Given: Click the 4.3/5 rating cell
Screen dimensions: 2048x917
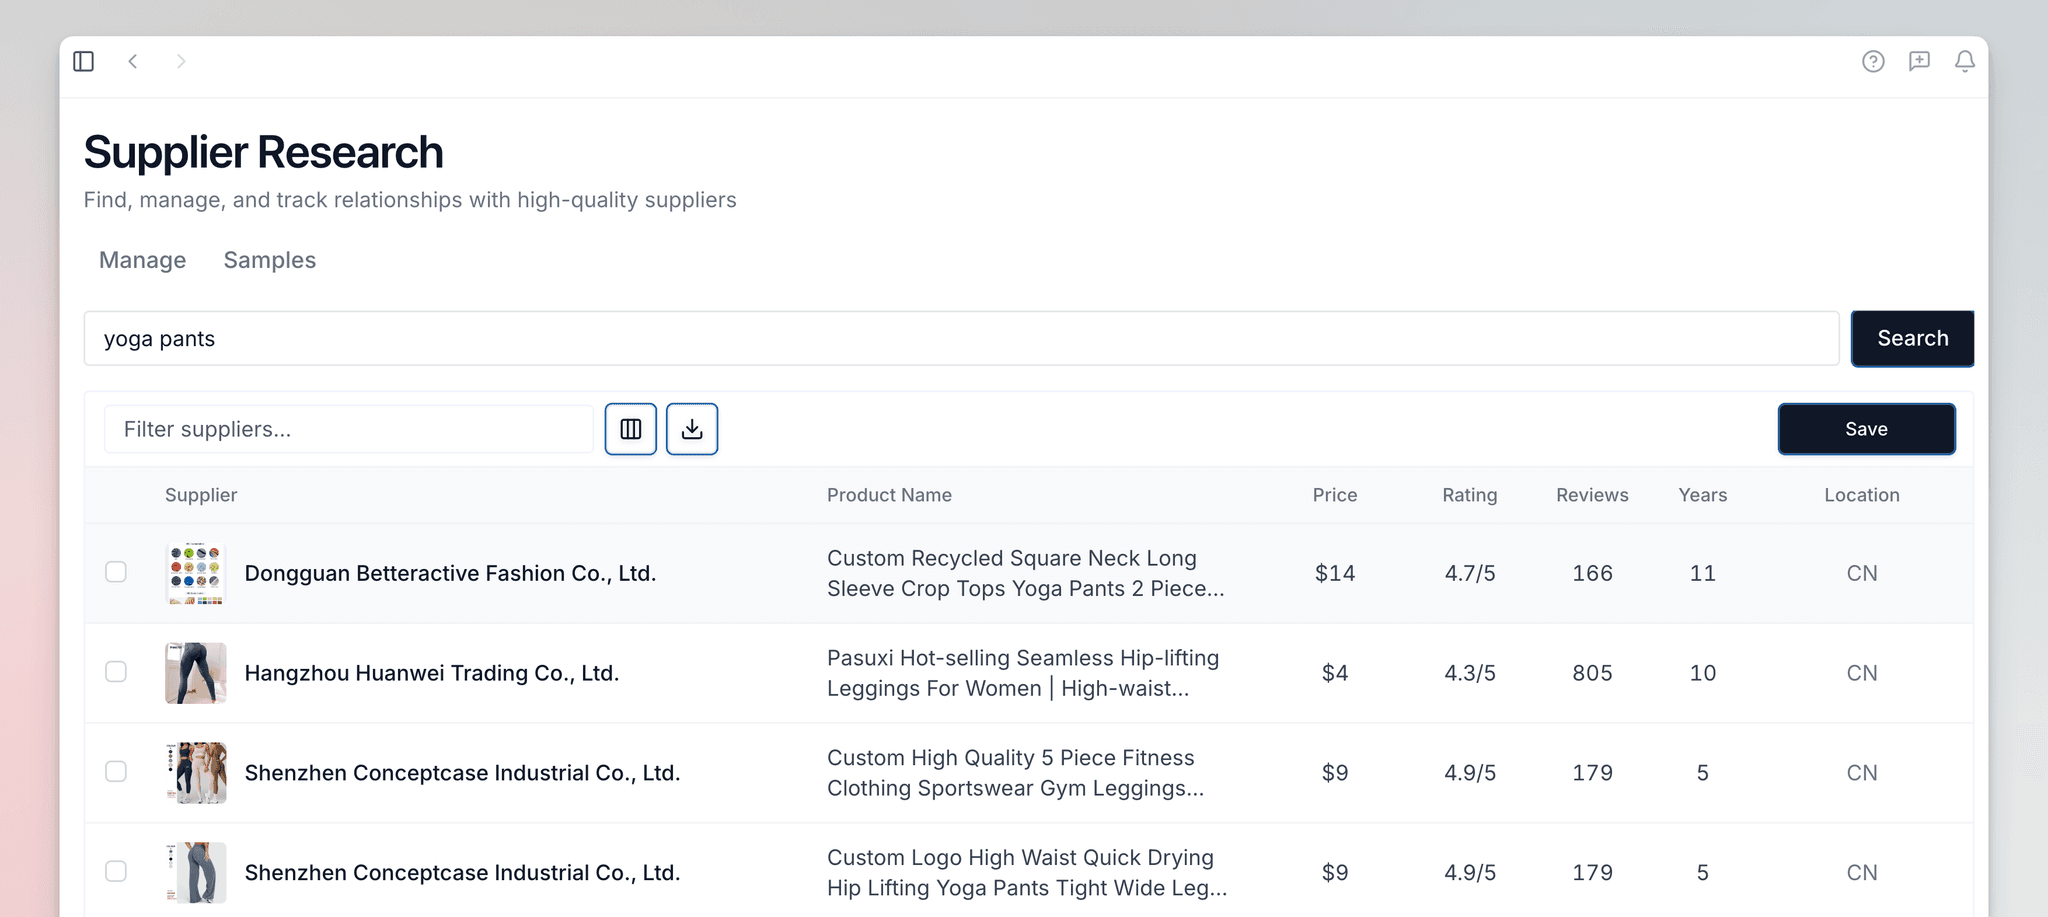Looking at the screenshot, I should [x=1470, y=673].
